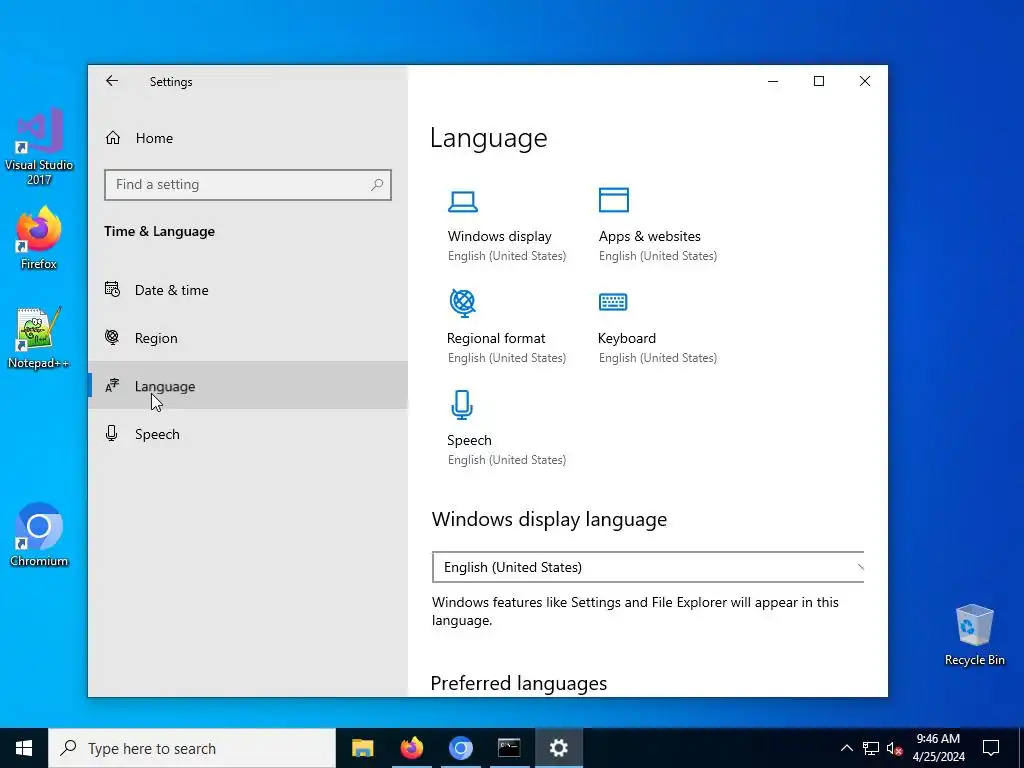Open Region settings page
Viewport: 1024px width, 768px height.
[x=248, y=338]
